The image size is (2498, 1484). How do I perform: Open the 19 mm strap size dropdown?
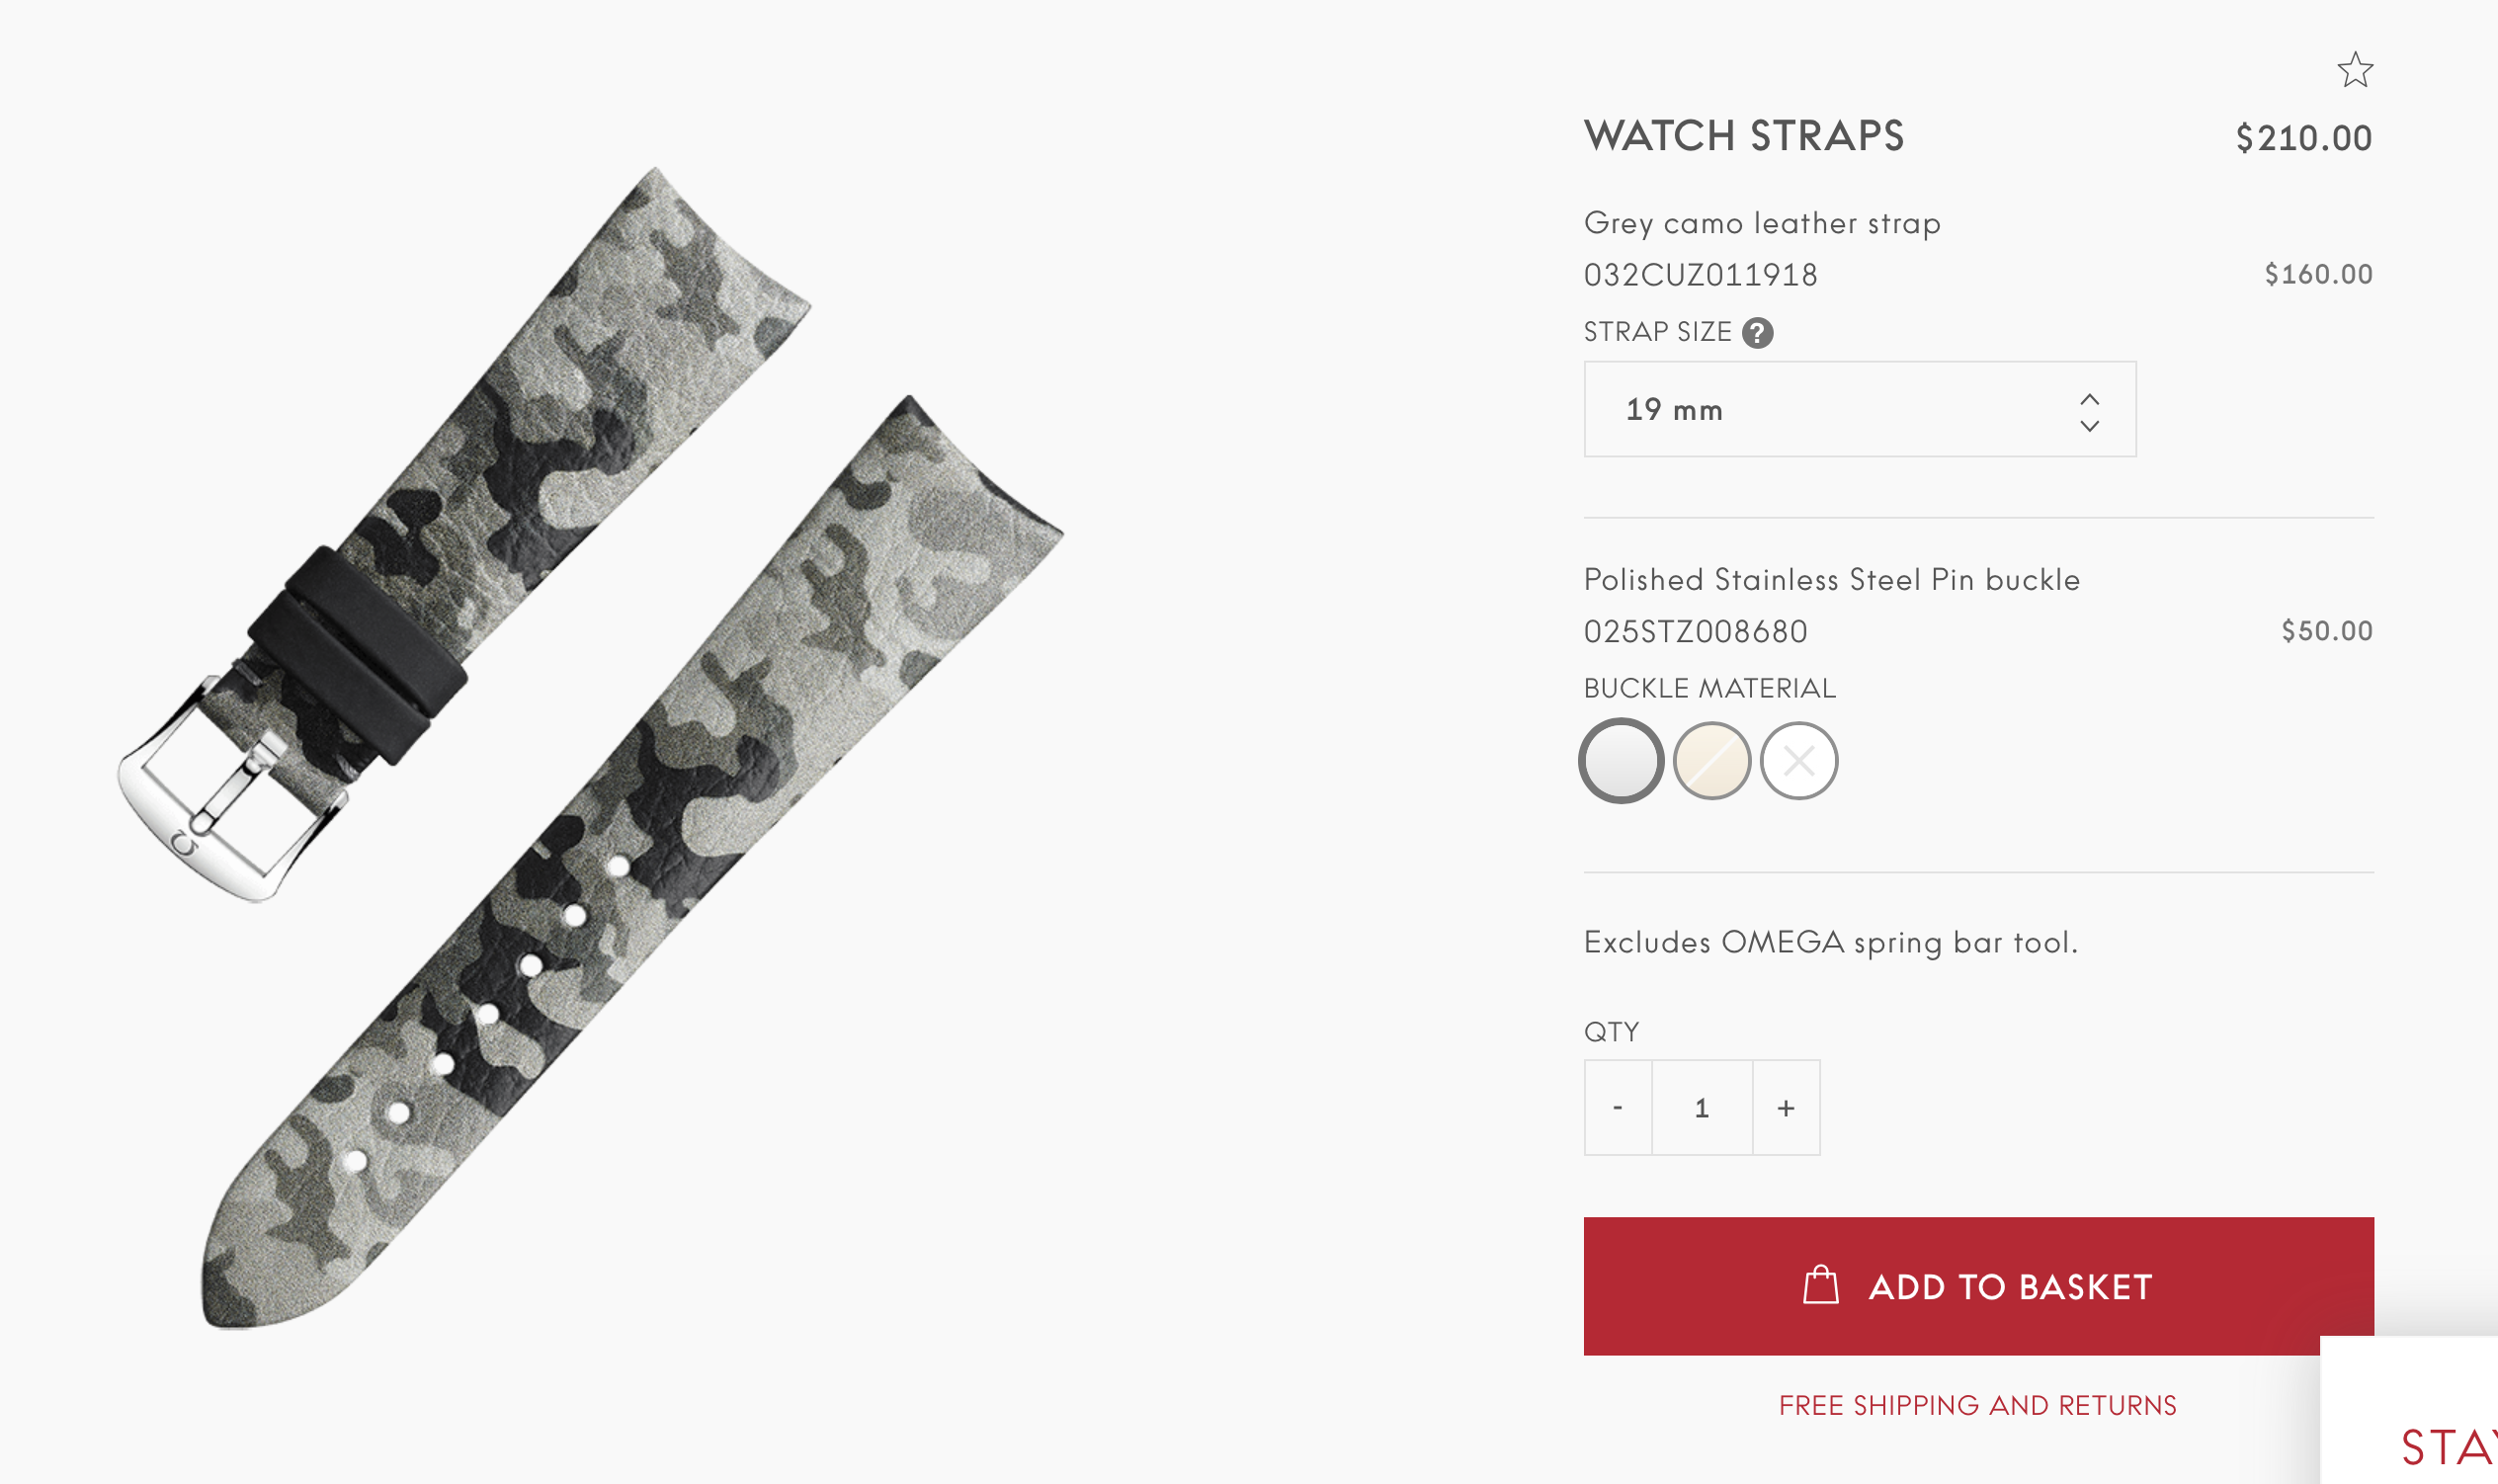(x=1858, y=409)
